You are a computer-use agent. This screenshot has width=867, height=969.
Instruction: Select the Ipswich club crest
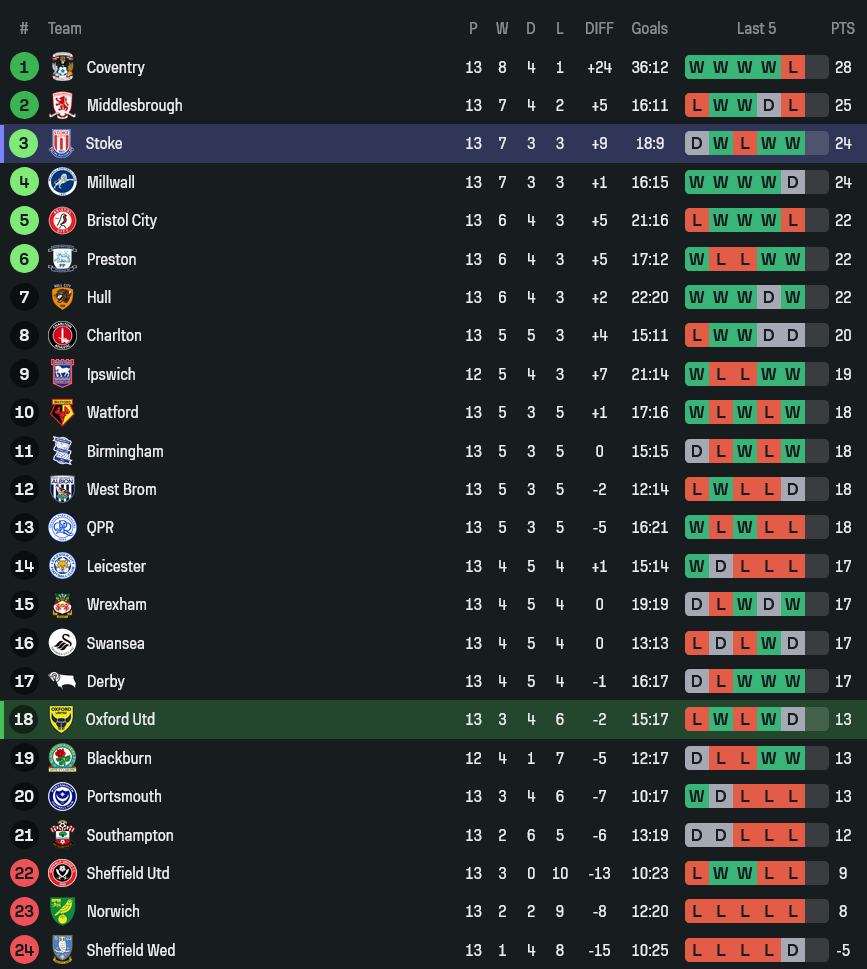[62, 374]
